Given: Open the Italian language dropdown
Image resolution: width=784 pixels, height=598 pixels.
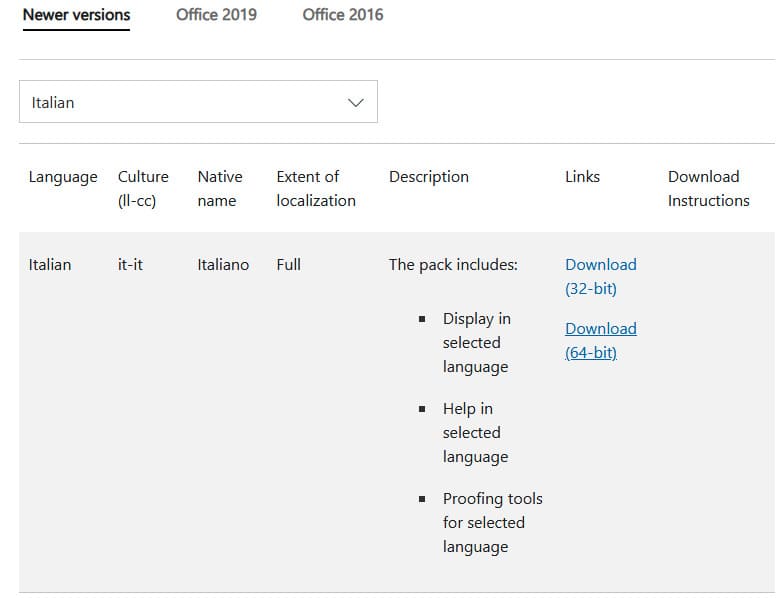Looking at the screenshot, I should pos(198,102).
